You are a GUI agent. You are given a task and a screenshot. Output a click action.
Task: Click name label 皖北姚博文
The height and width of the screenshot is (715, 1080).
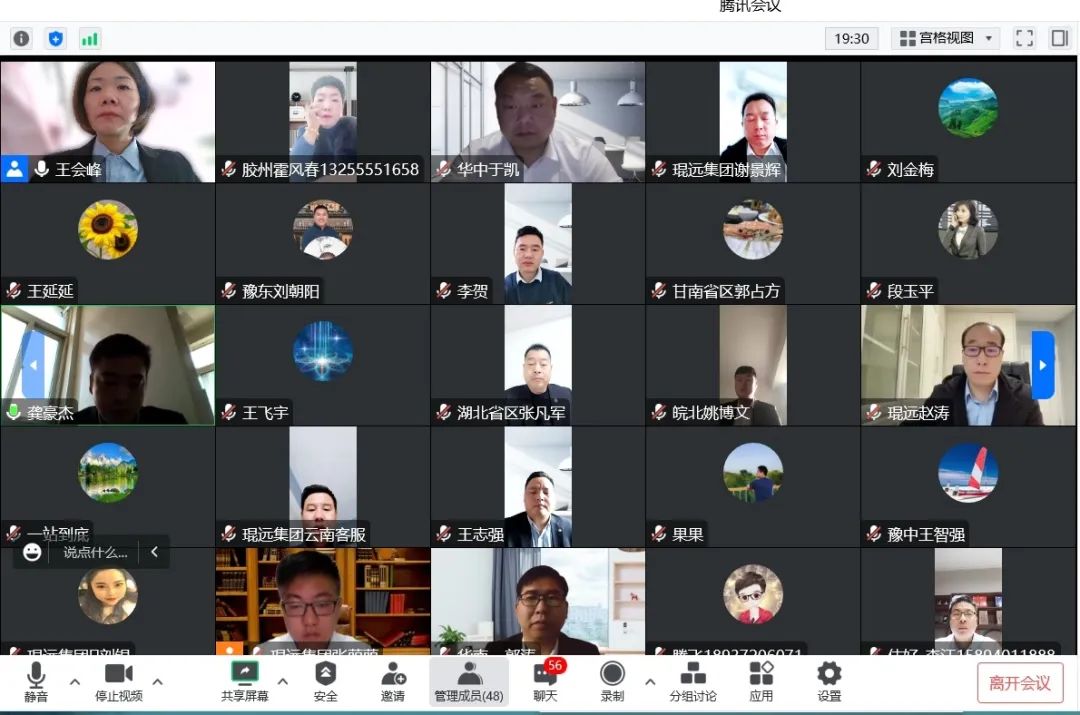click(x=710, y=413)
